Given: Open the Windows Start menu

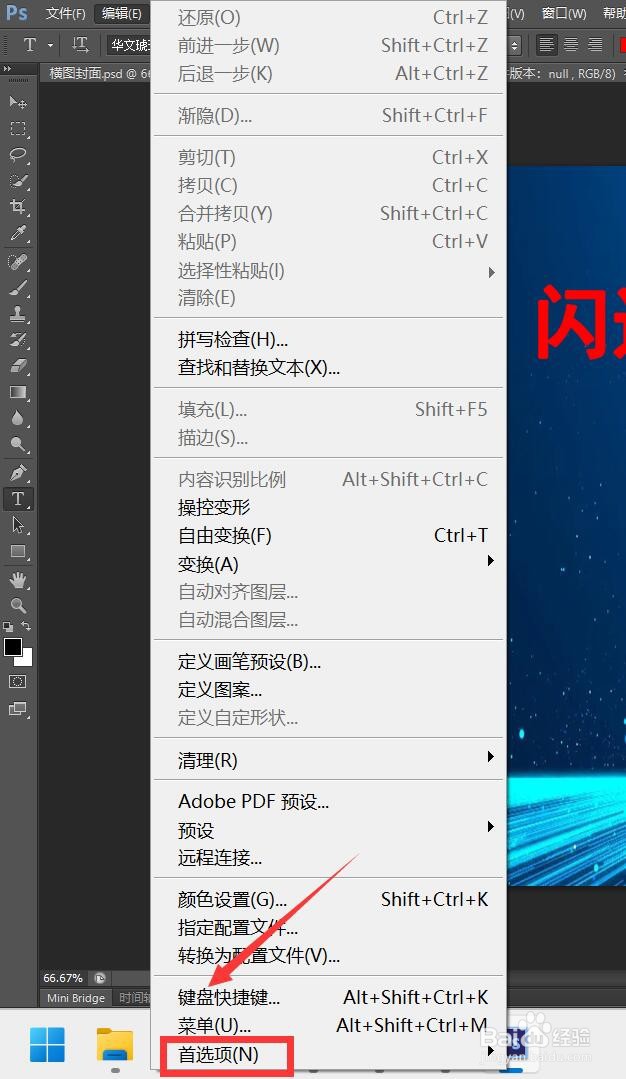Looking at the screenshot, I should pos(47,1045).
